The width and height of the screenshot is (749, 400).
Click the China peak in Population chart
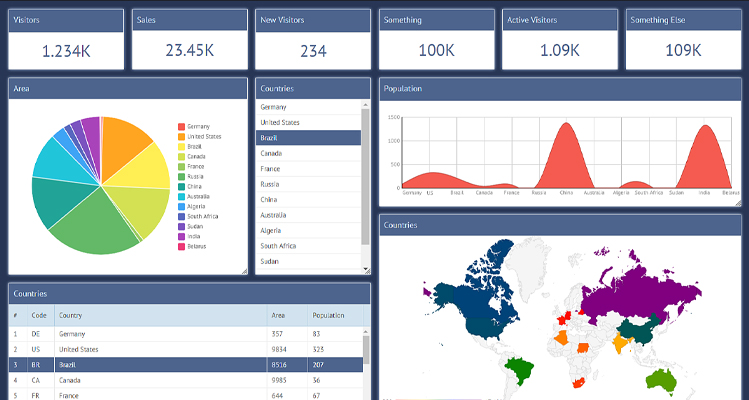click(567, 153)
